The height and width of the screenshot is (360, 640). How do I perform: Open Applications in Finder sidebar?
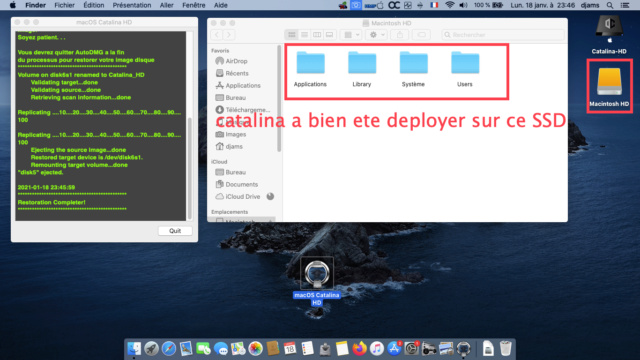coord(243,85)
